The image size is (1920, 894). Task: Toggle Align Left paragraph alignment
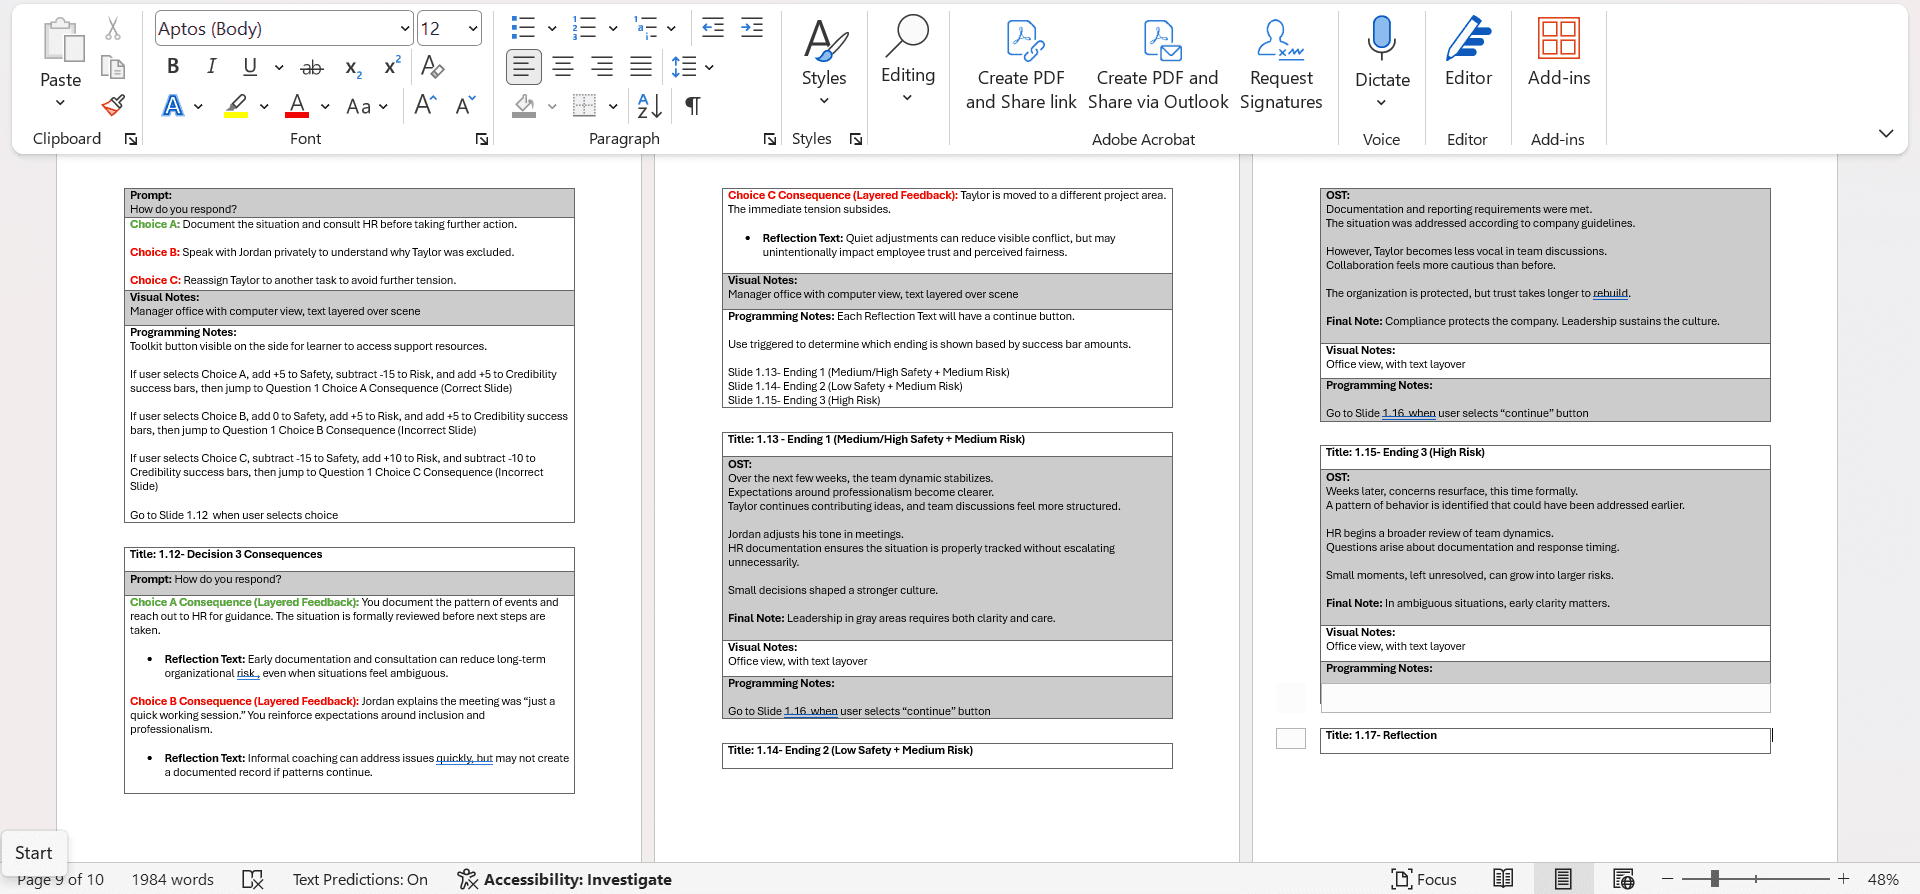(524, 67)
